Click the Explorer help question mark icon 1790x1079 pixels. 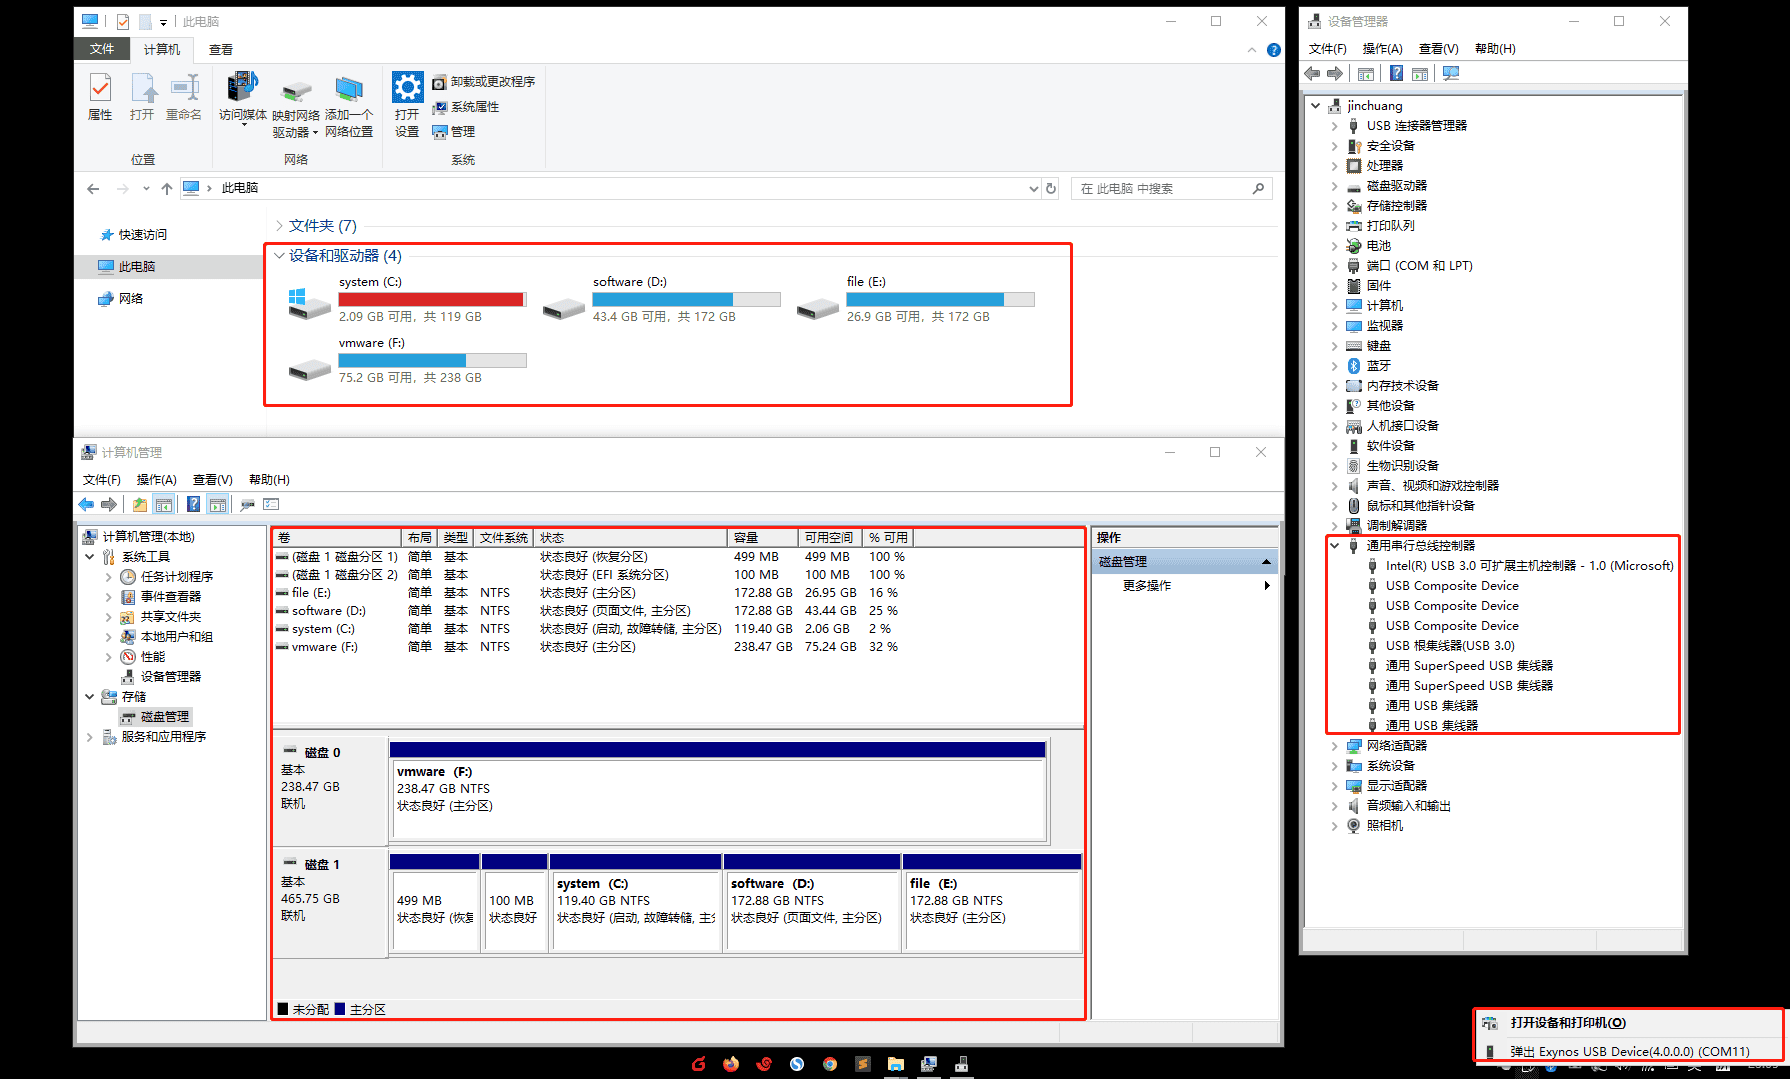[1273, 50]
